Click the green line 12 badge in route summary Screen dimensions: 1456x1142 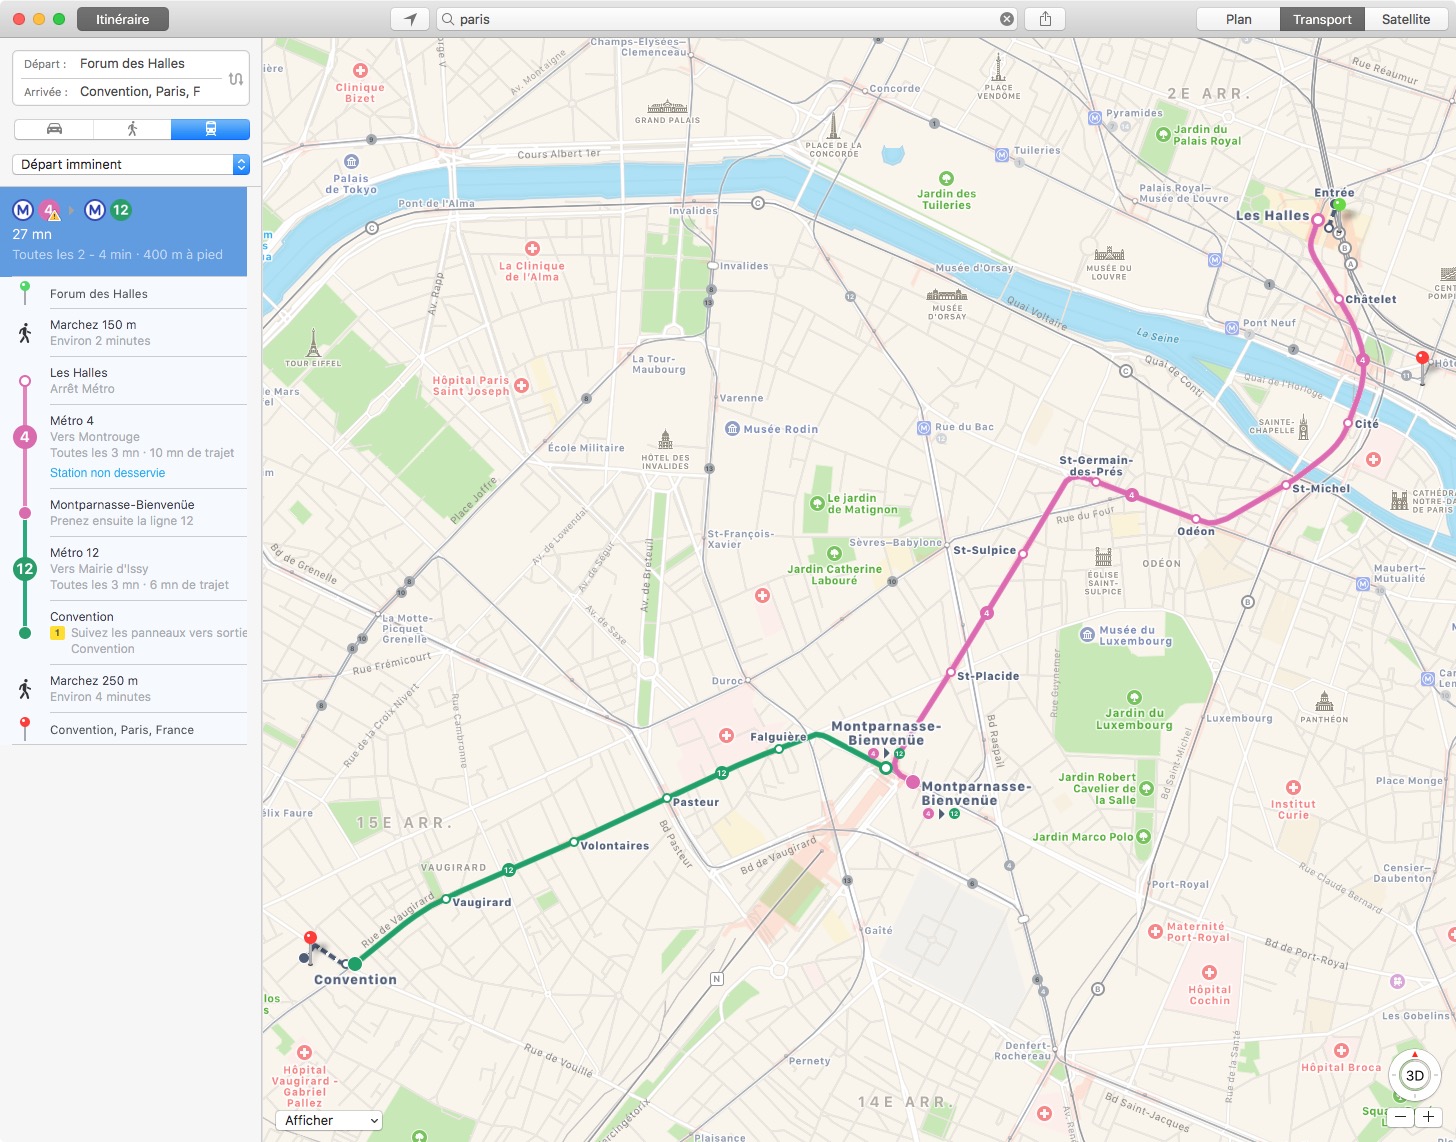click(121, 210)
